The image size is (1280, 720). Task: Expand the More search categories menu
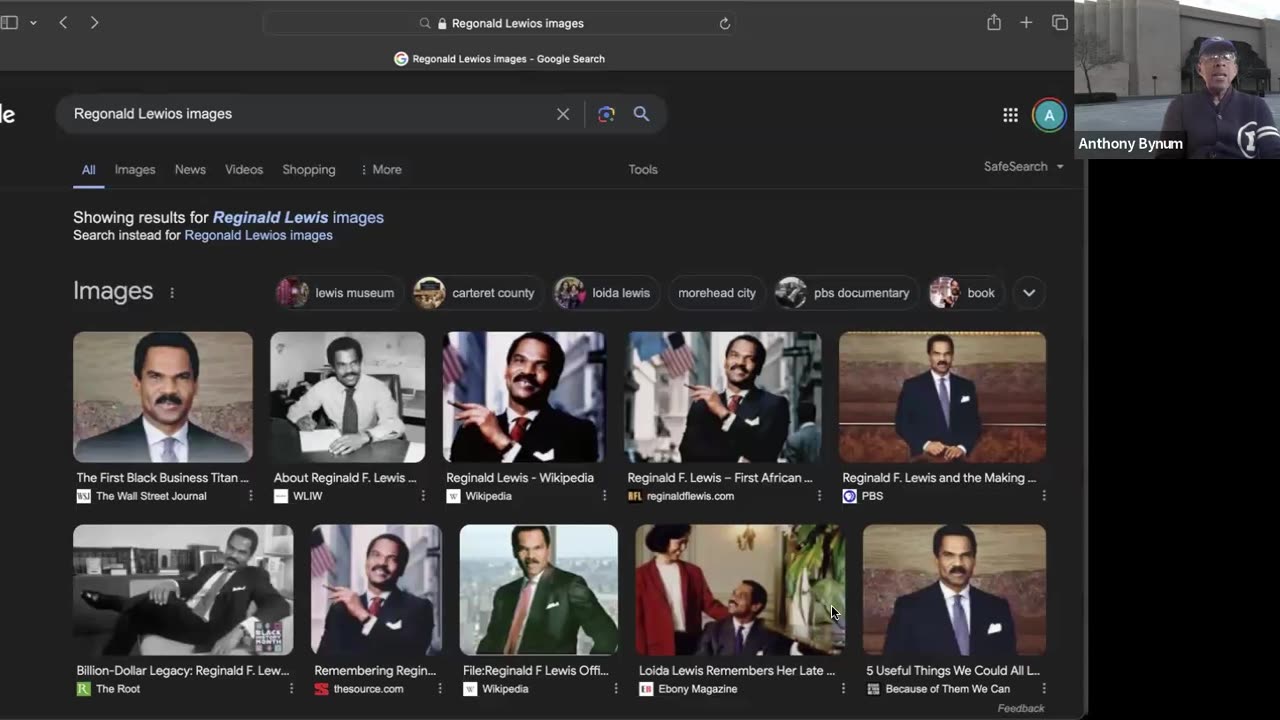coord(381,170)
